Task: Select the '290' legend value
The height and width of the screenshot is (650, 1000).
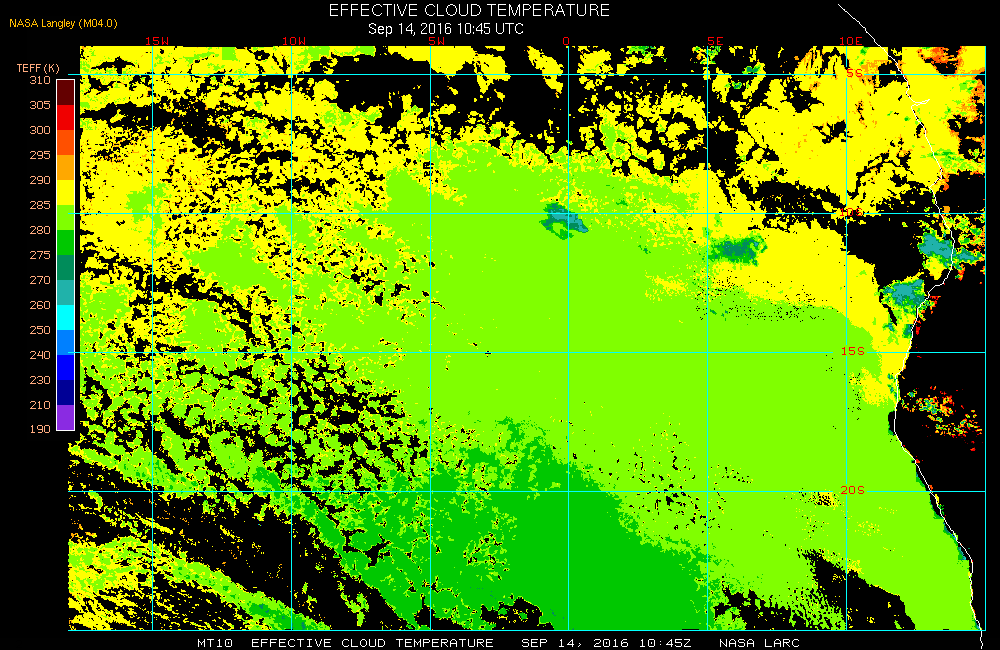Action: coord(40,180)
